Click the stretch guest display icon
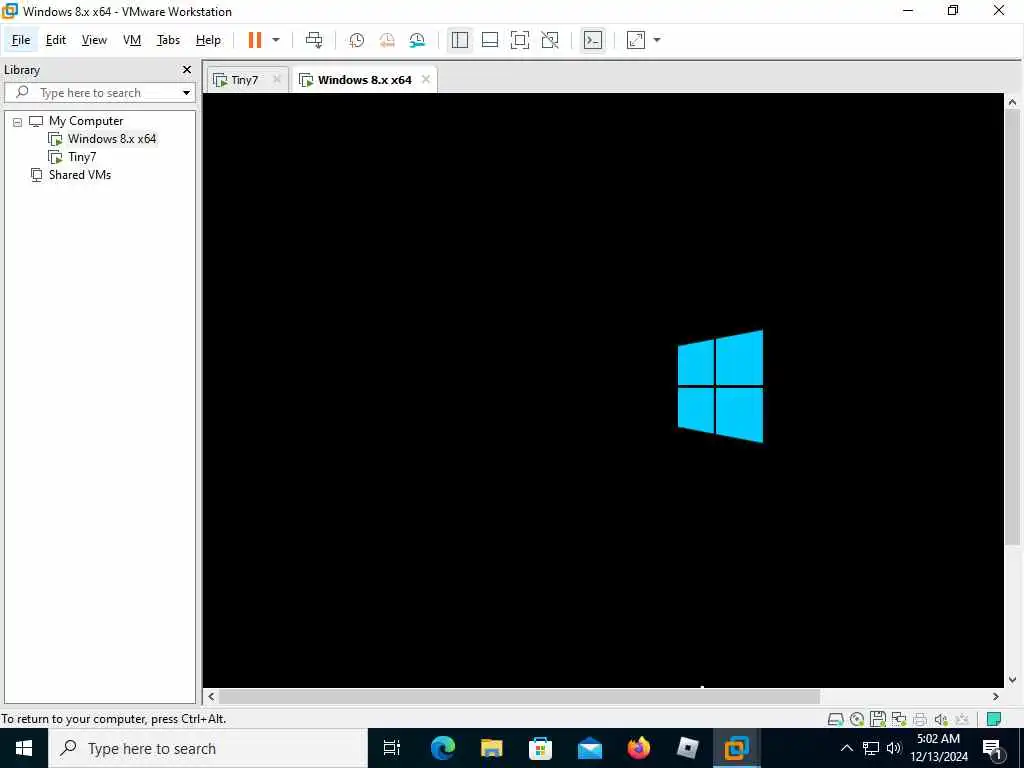The image size is (1024, 768). tap(636, 40)
